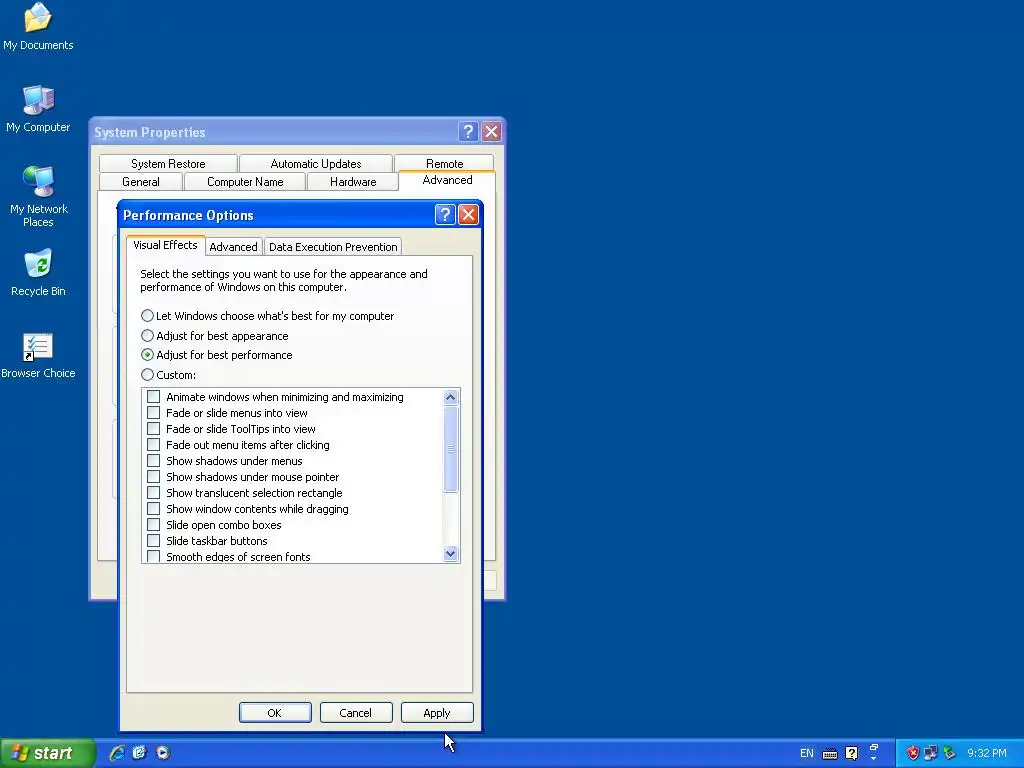Click the effects list scroll down arrow
Screen dimensions: 1024x768
point(451,554)
